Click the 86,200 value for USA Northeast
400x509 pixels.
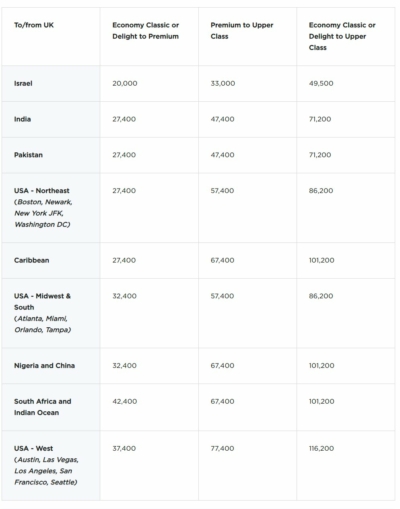321,191
